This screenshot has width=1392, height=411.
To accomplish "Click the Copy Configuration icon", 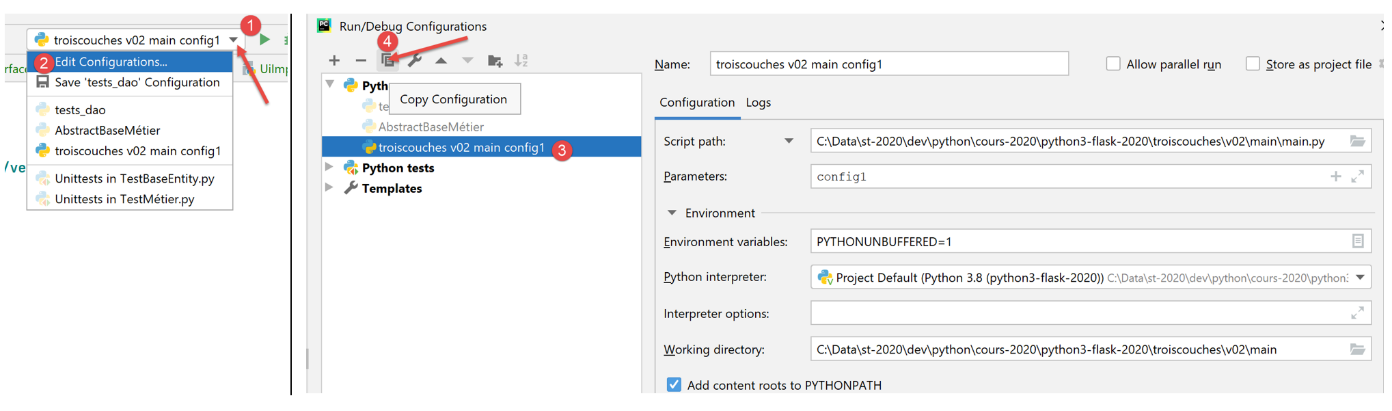I will (389, 61).
